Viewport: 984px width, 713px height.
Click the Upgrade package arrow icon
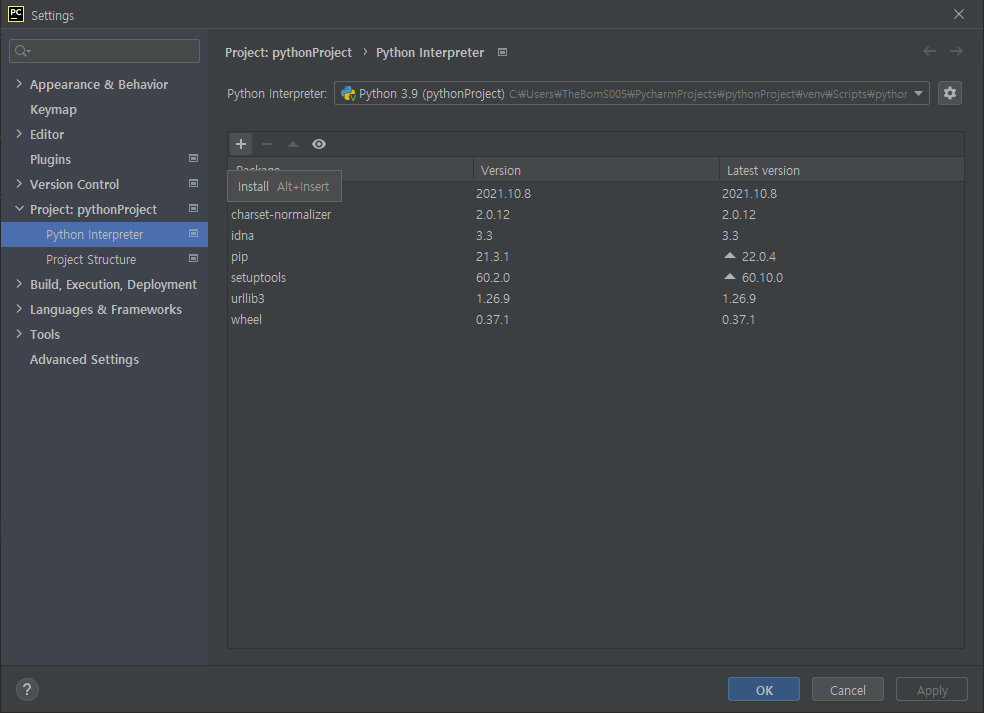292,144
